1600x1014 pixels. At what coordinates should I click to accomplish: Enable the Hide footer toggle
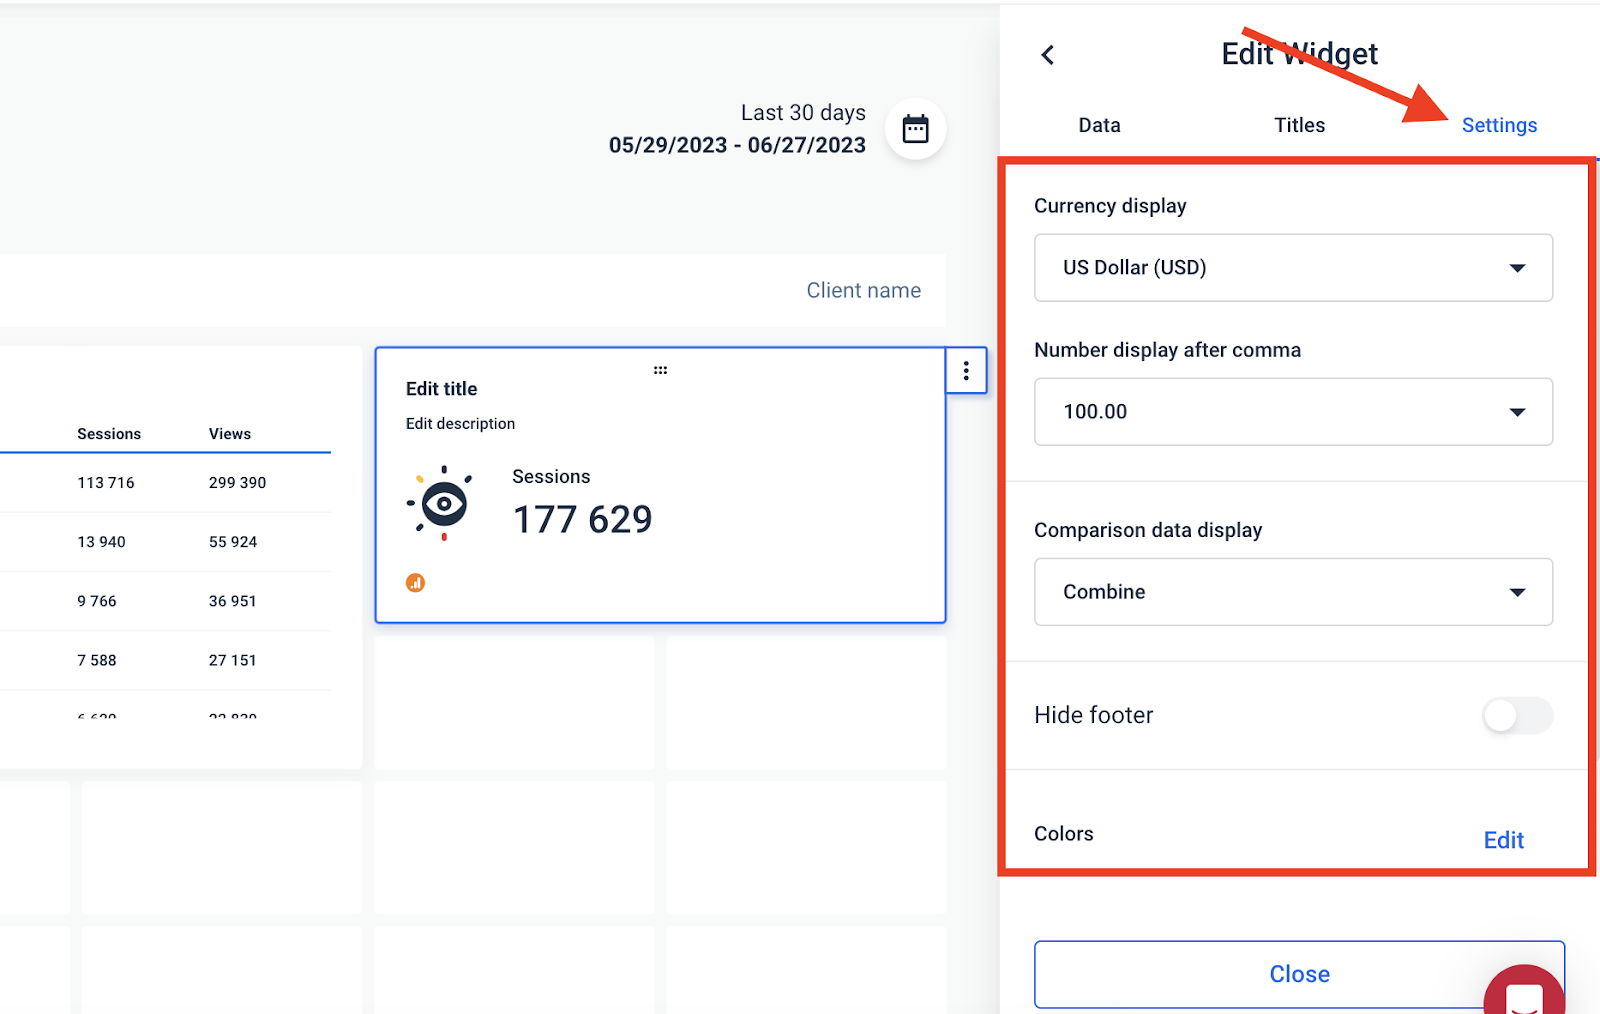click(1516, 716)
